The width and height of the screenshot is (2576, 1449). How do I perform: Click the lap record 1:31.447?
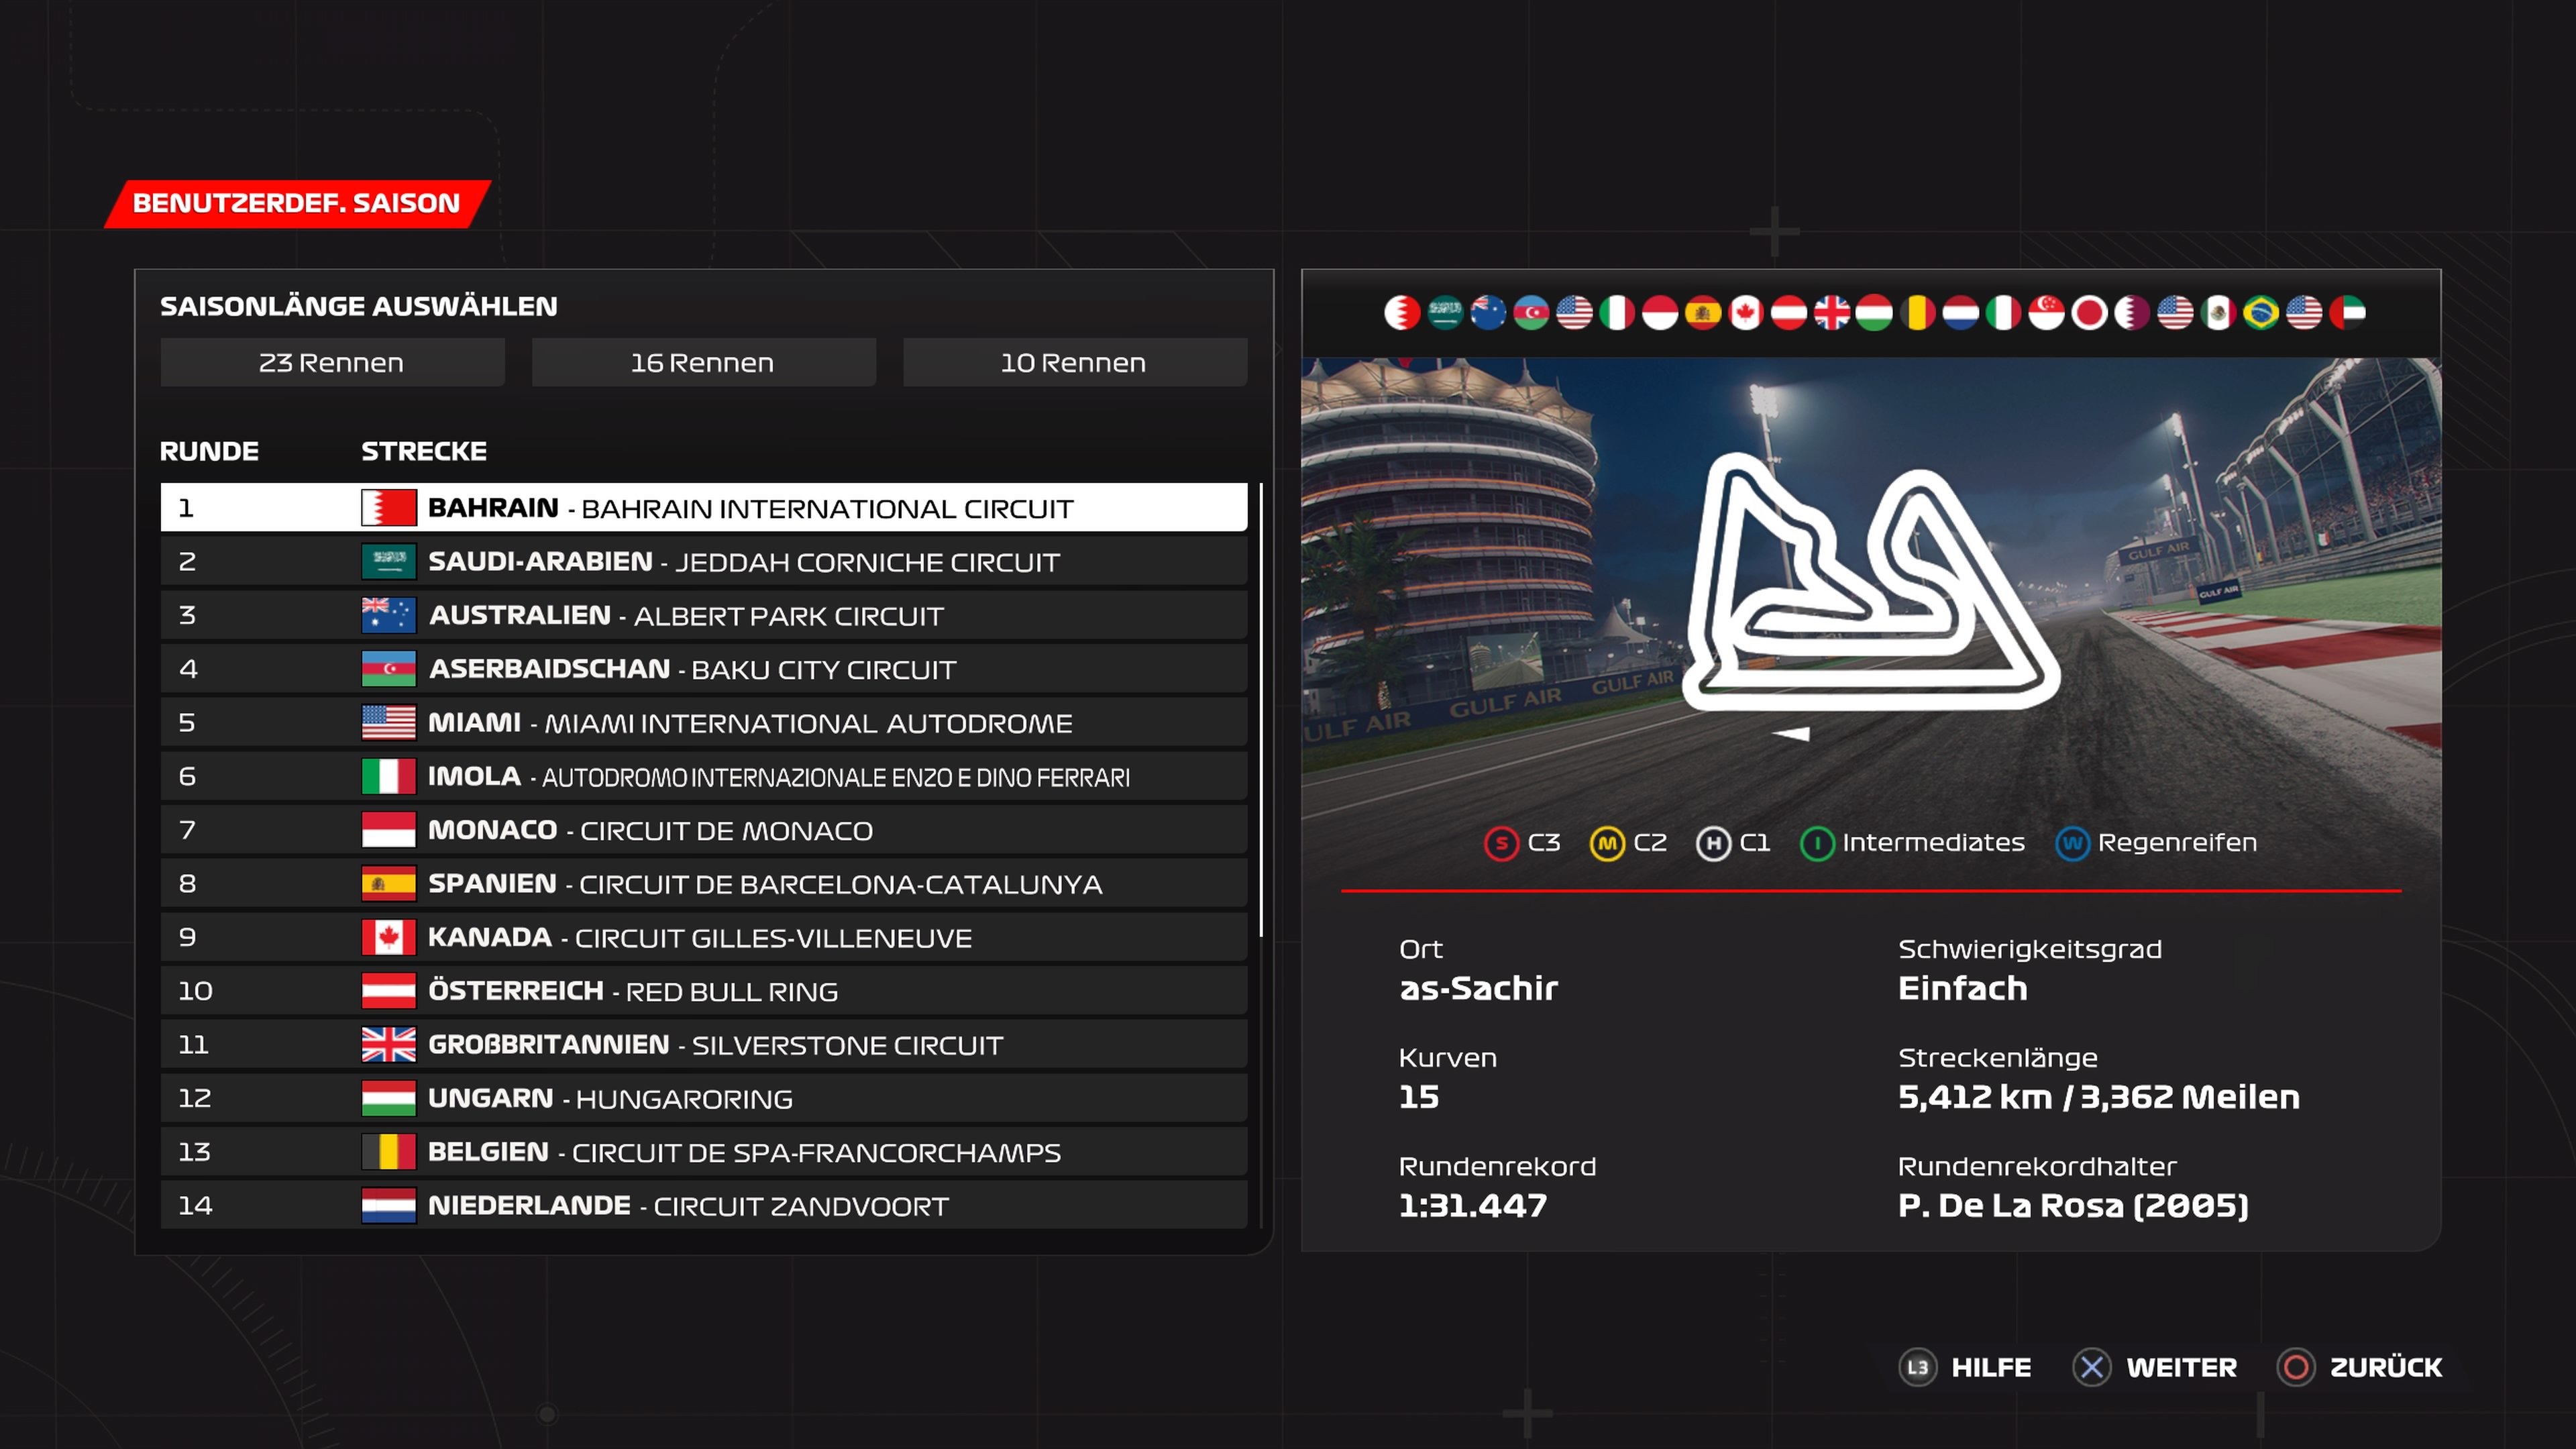[1473, 1206]
